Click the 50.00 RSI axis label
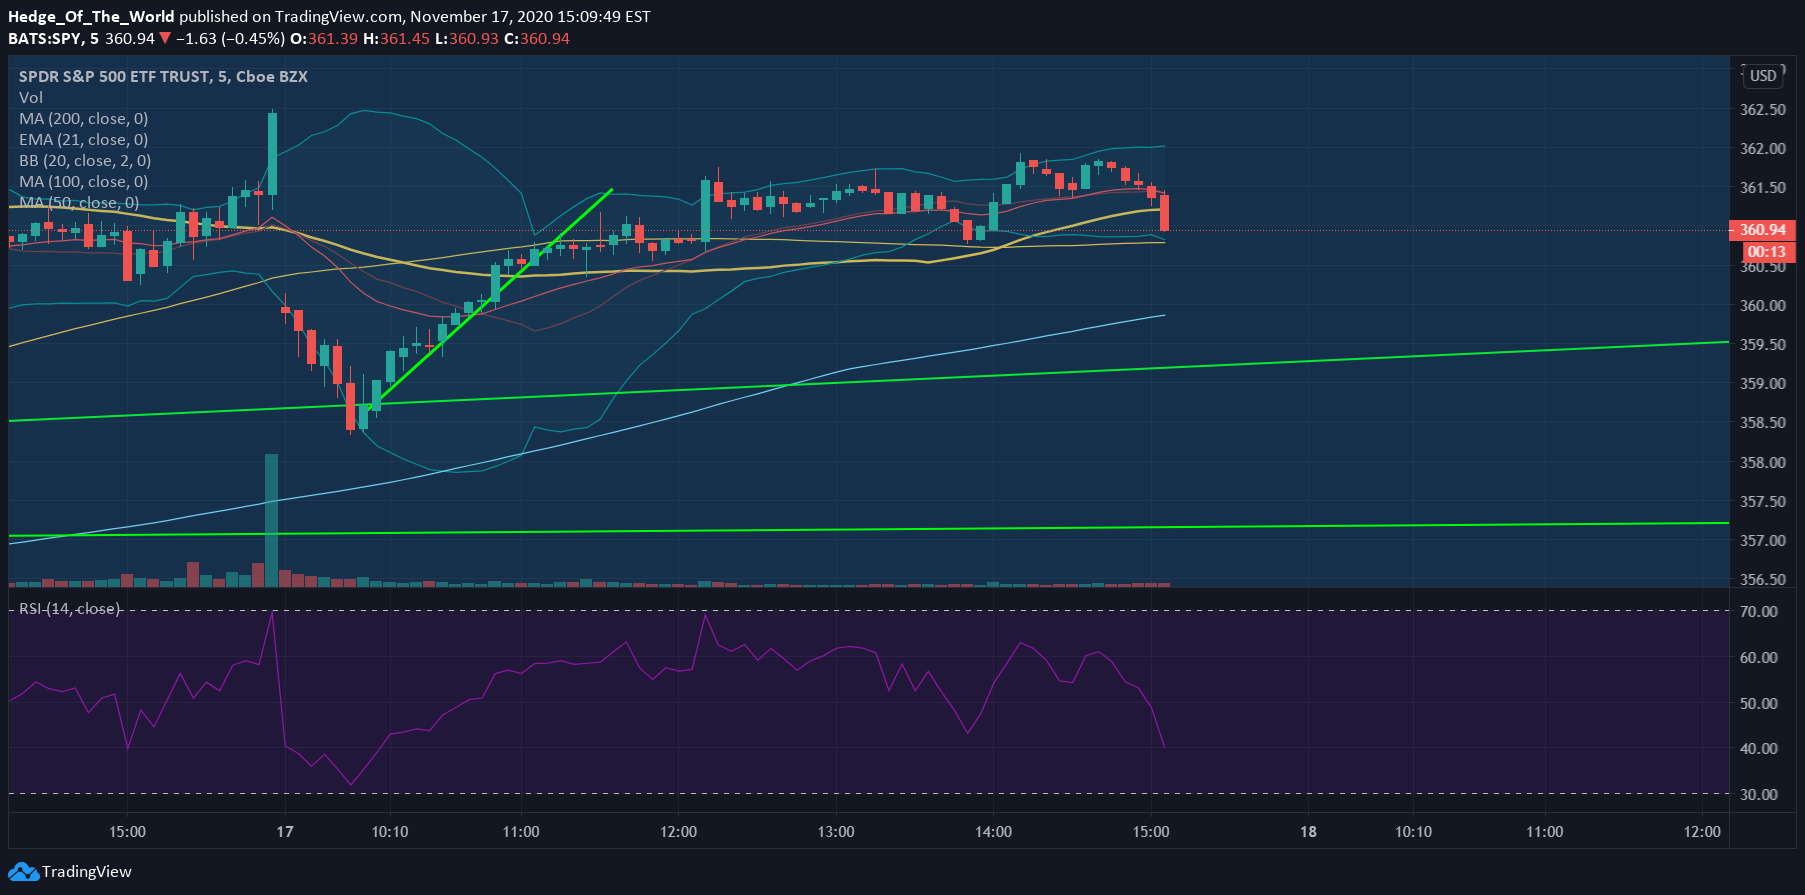Image resolution: width=1805 pixels, height=895 pixels. coord(1759,704)
